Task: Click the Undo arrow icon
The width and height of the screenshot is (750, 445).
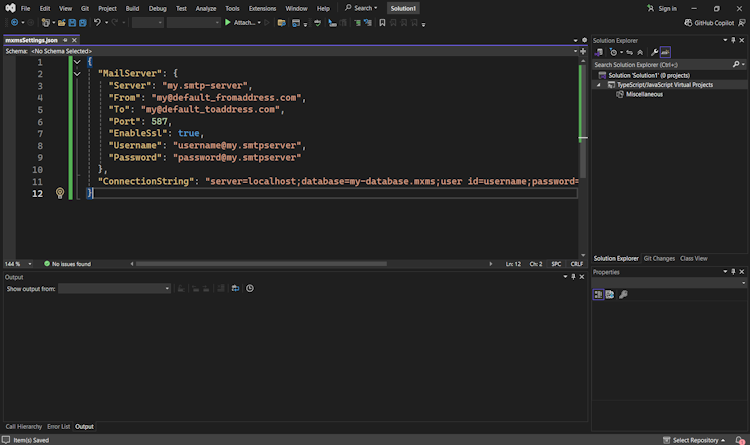Action: click(x=97, y=22)
